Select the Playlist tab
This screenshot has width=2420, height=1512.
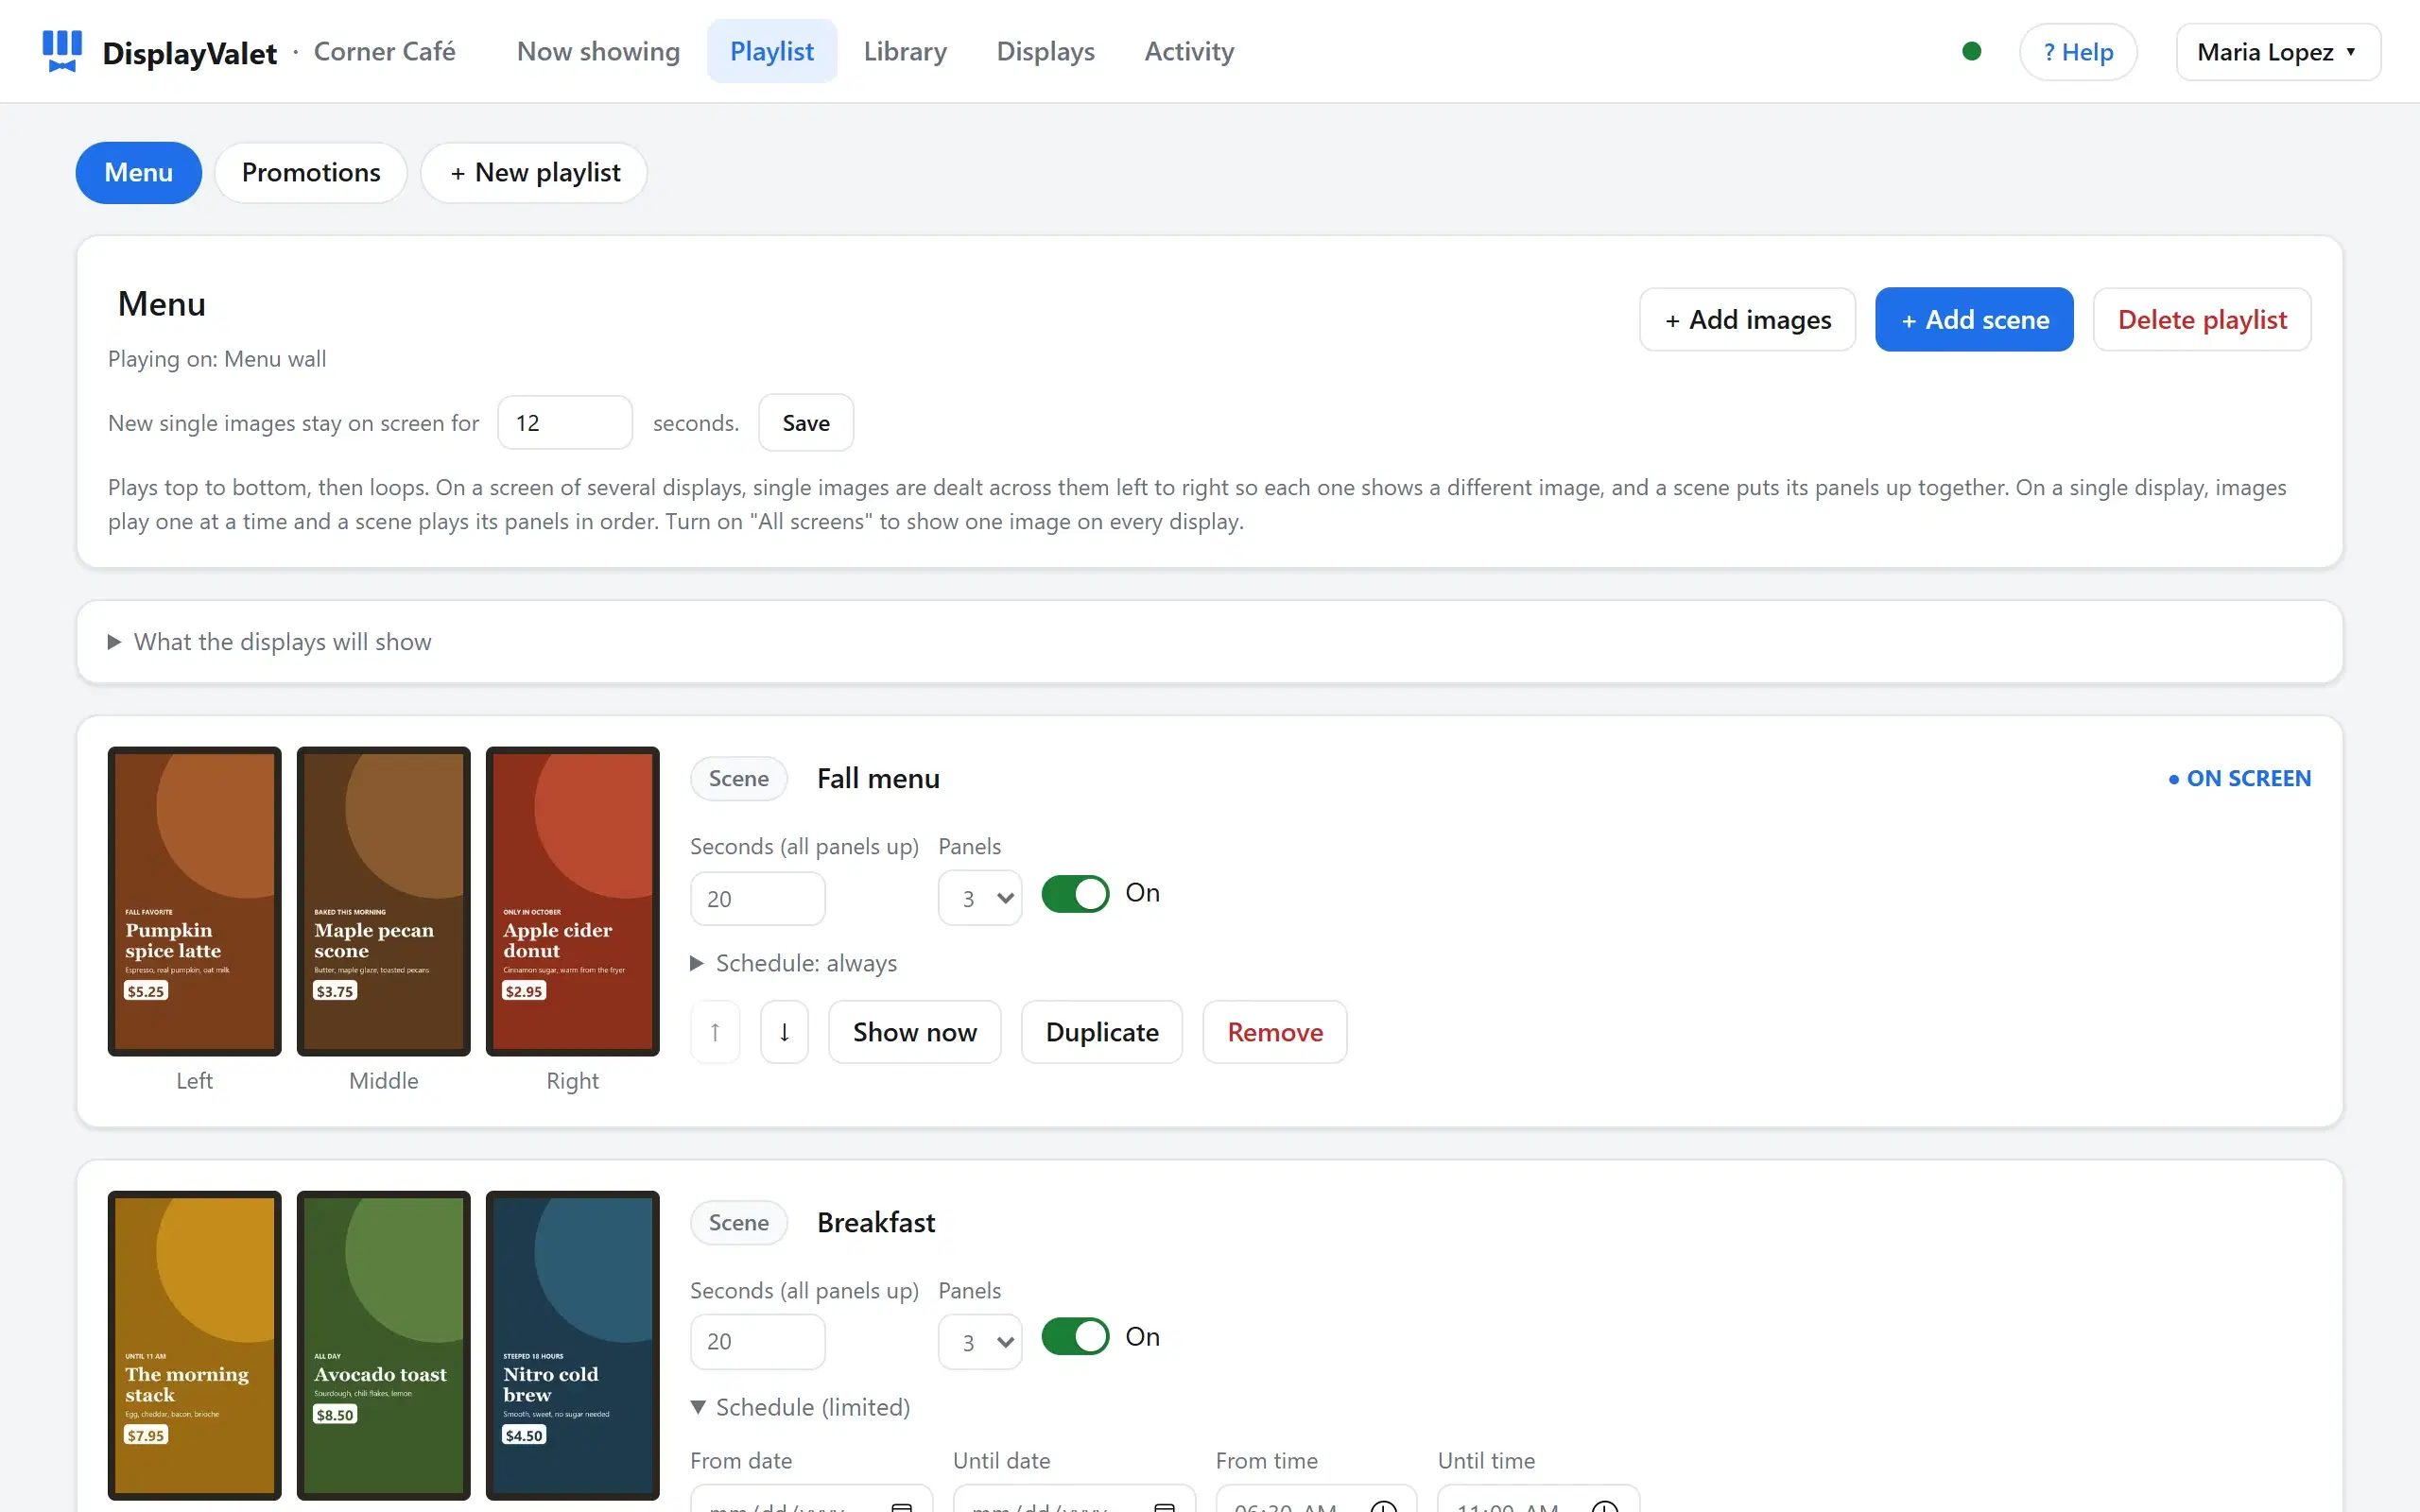coord(772,51)
